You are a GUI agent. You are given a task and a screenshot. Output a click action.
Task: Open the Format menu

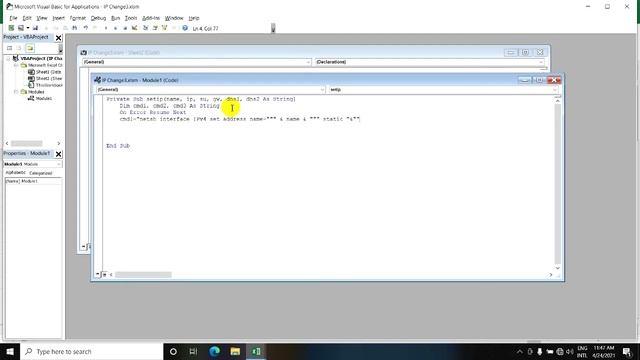(78, 18)
